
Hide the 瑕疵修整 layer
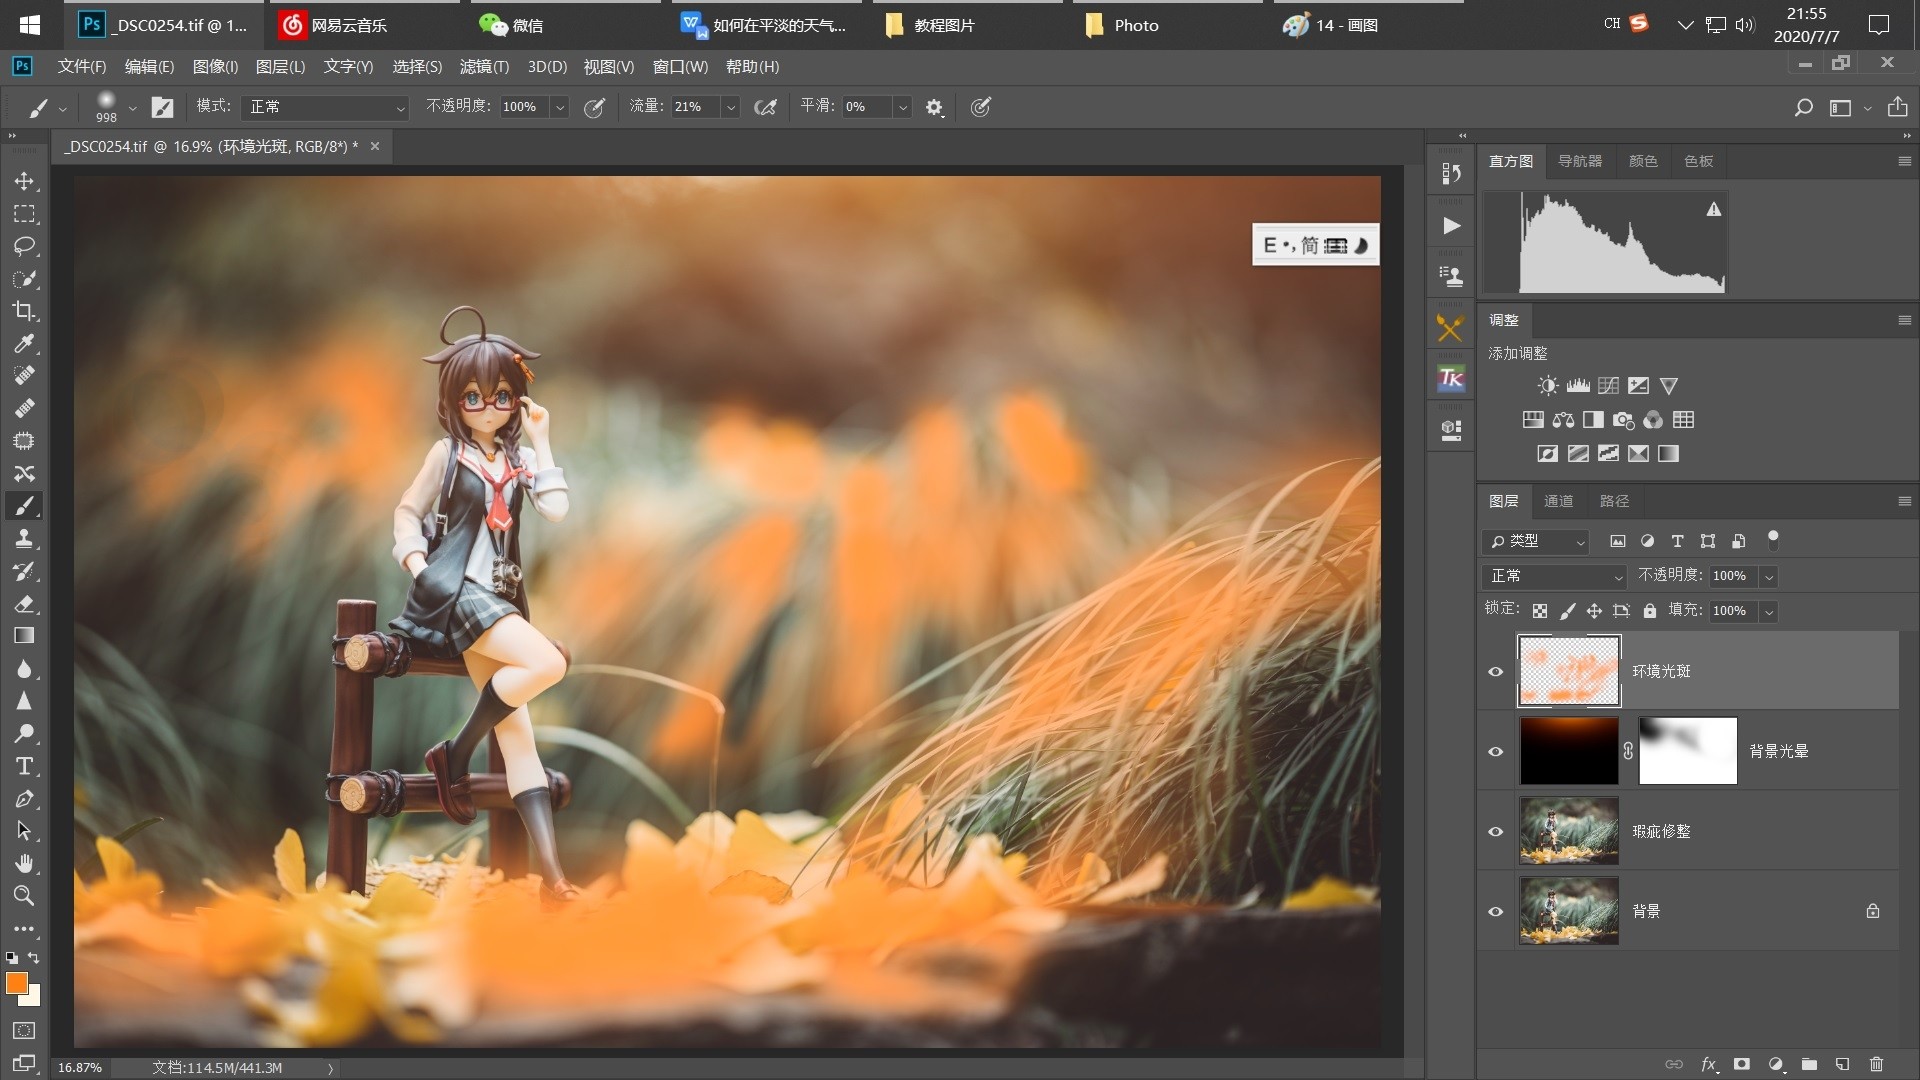[x=1496, y=832]
